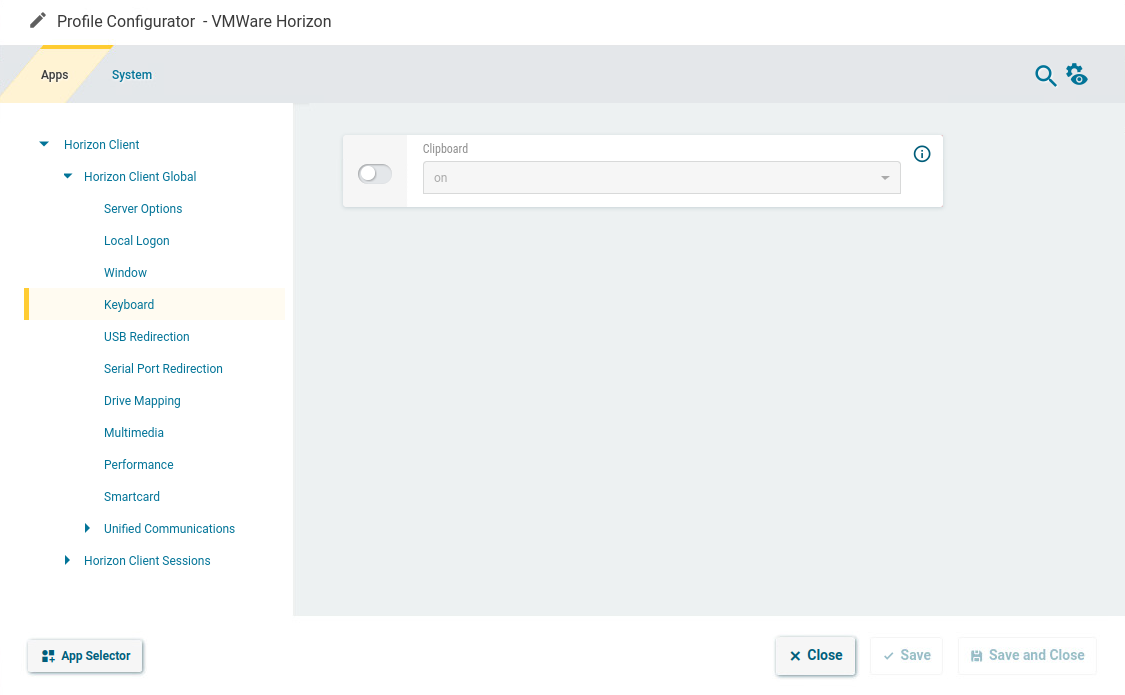Select Drive Mapping in the tree
1125x695 pixels.
(x=142, y=401)
